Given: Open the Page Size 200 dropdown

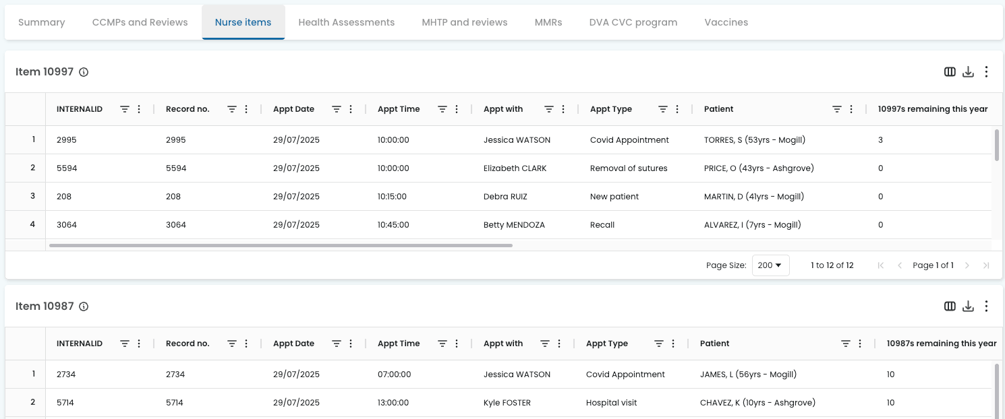Looking at the screenshot, I should pos(770,265).
